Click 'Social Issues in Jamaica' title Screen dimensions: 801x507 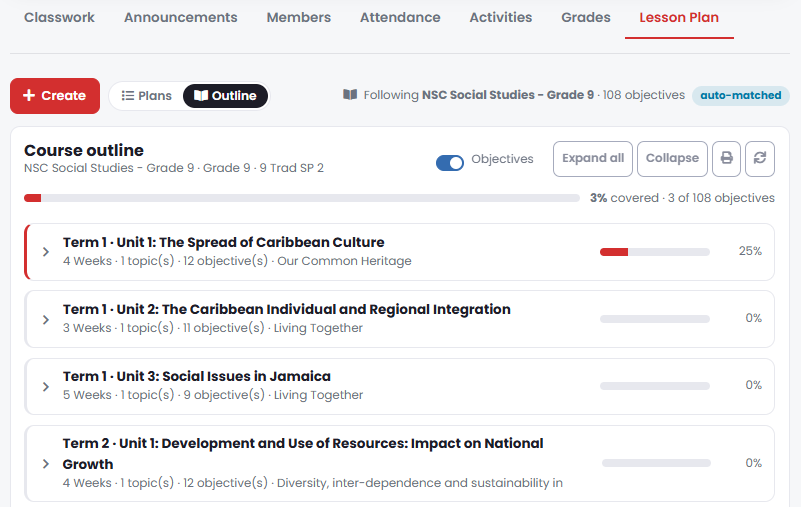246,377
